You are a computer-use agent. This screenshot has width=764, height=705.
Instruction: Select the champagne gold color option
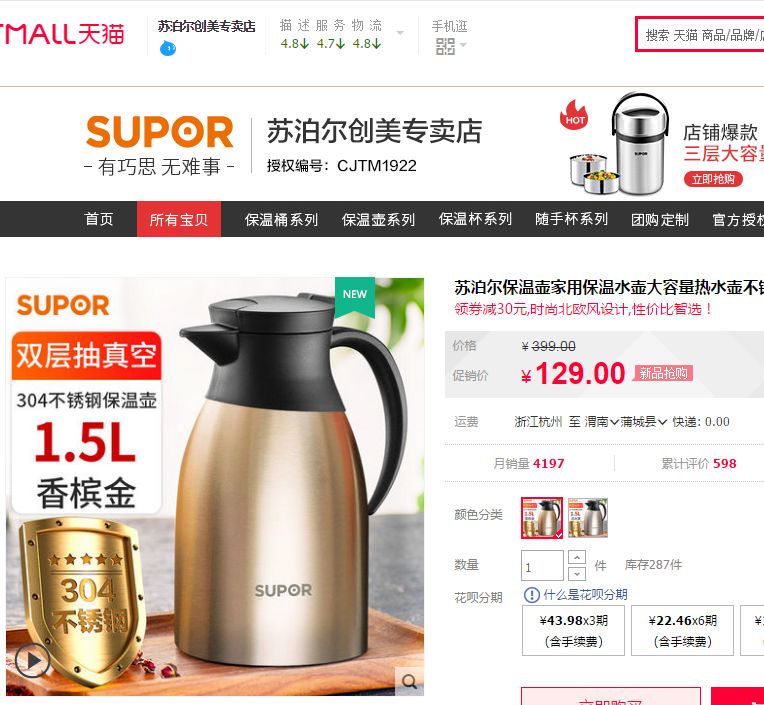point(542,517)
